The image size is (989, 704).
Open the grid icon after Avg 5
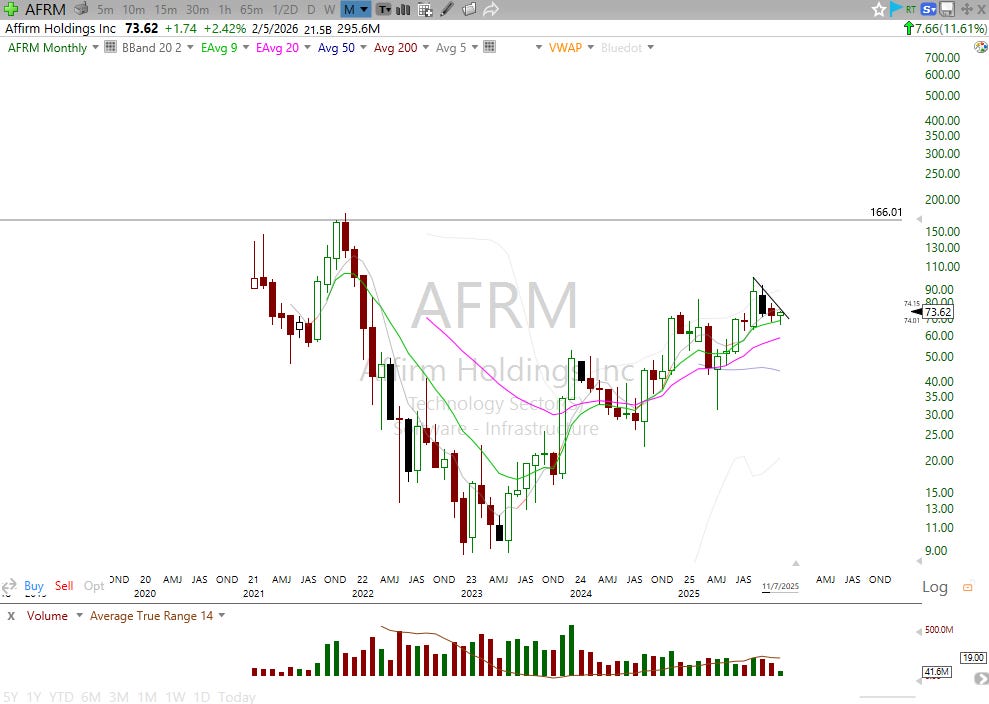tap(489, 47)
